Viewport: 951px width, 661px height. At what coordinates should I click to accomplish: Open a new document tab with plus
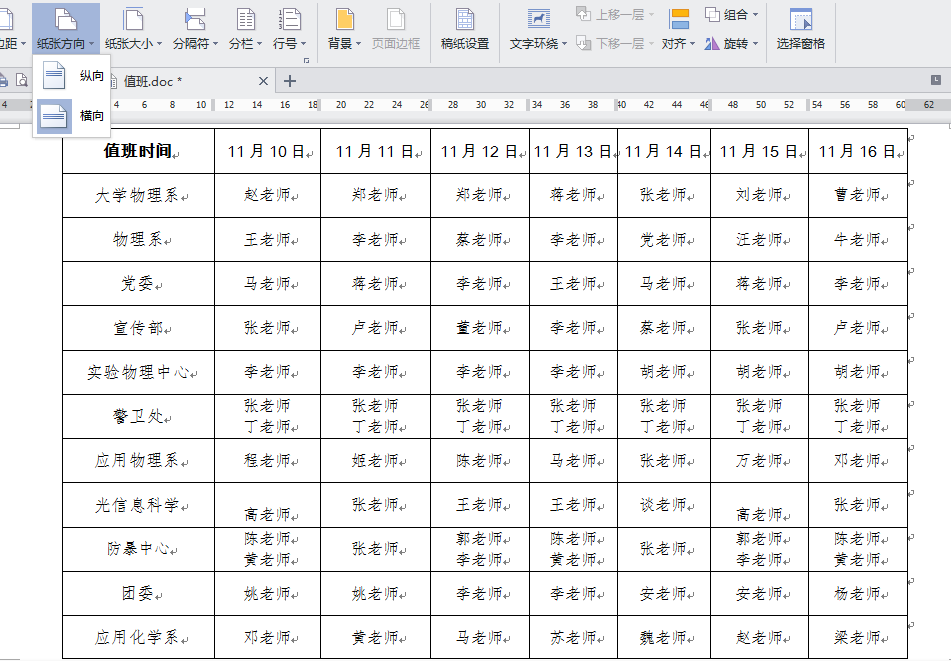(290, 81)
